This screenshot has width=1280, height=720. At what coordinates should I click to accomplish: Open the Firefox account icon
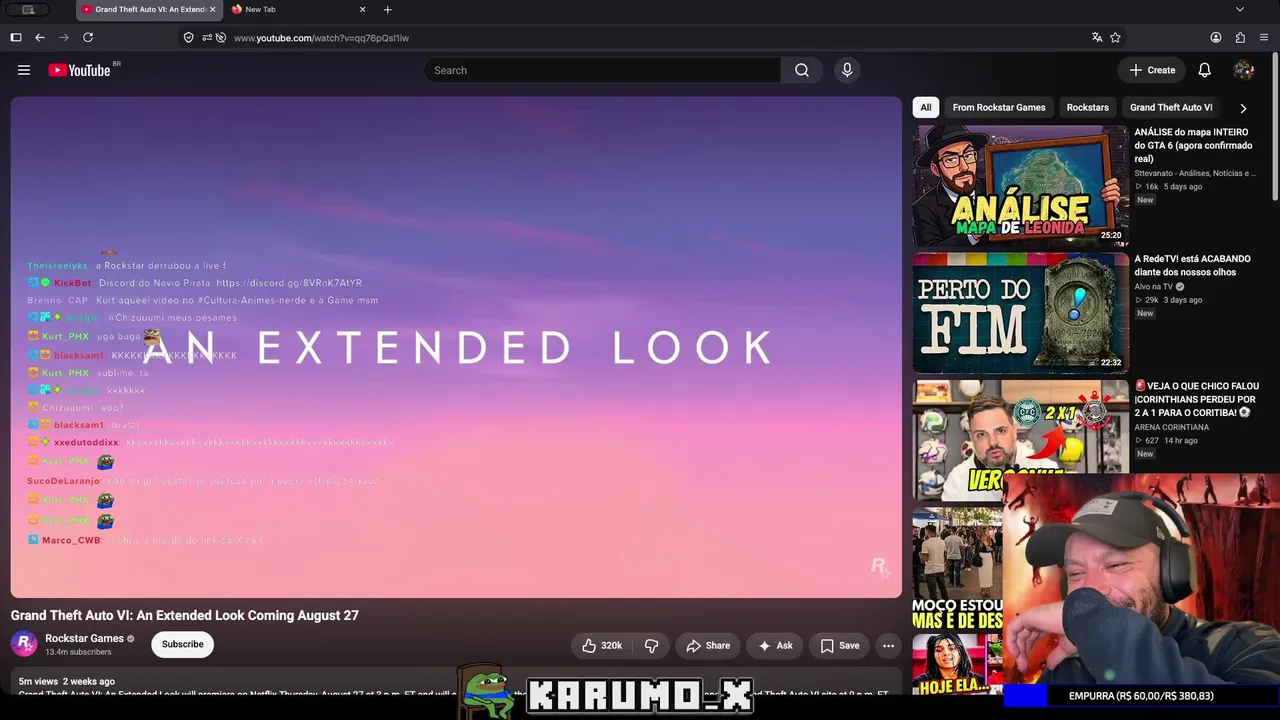1216,38
